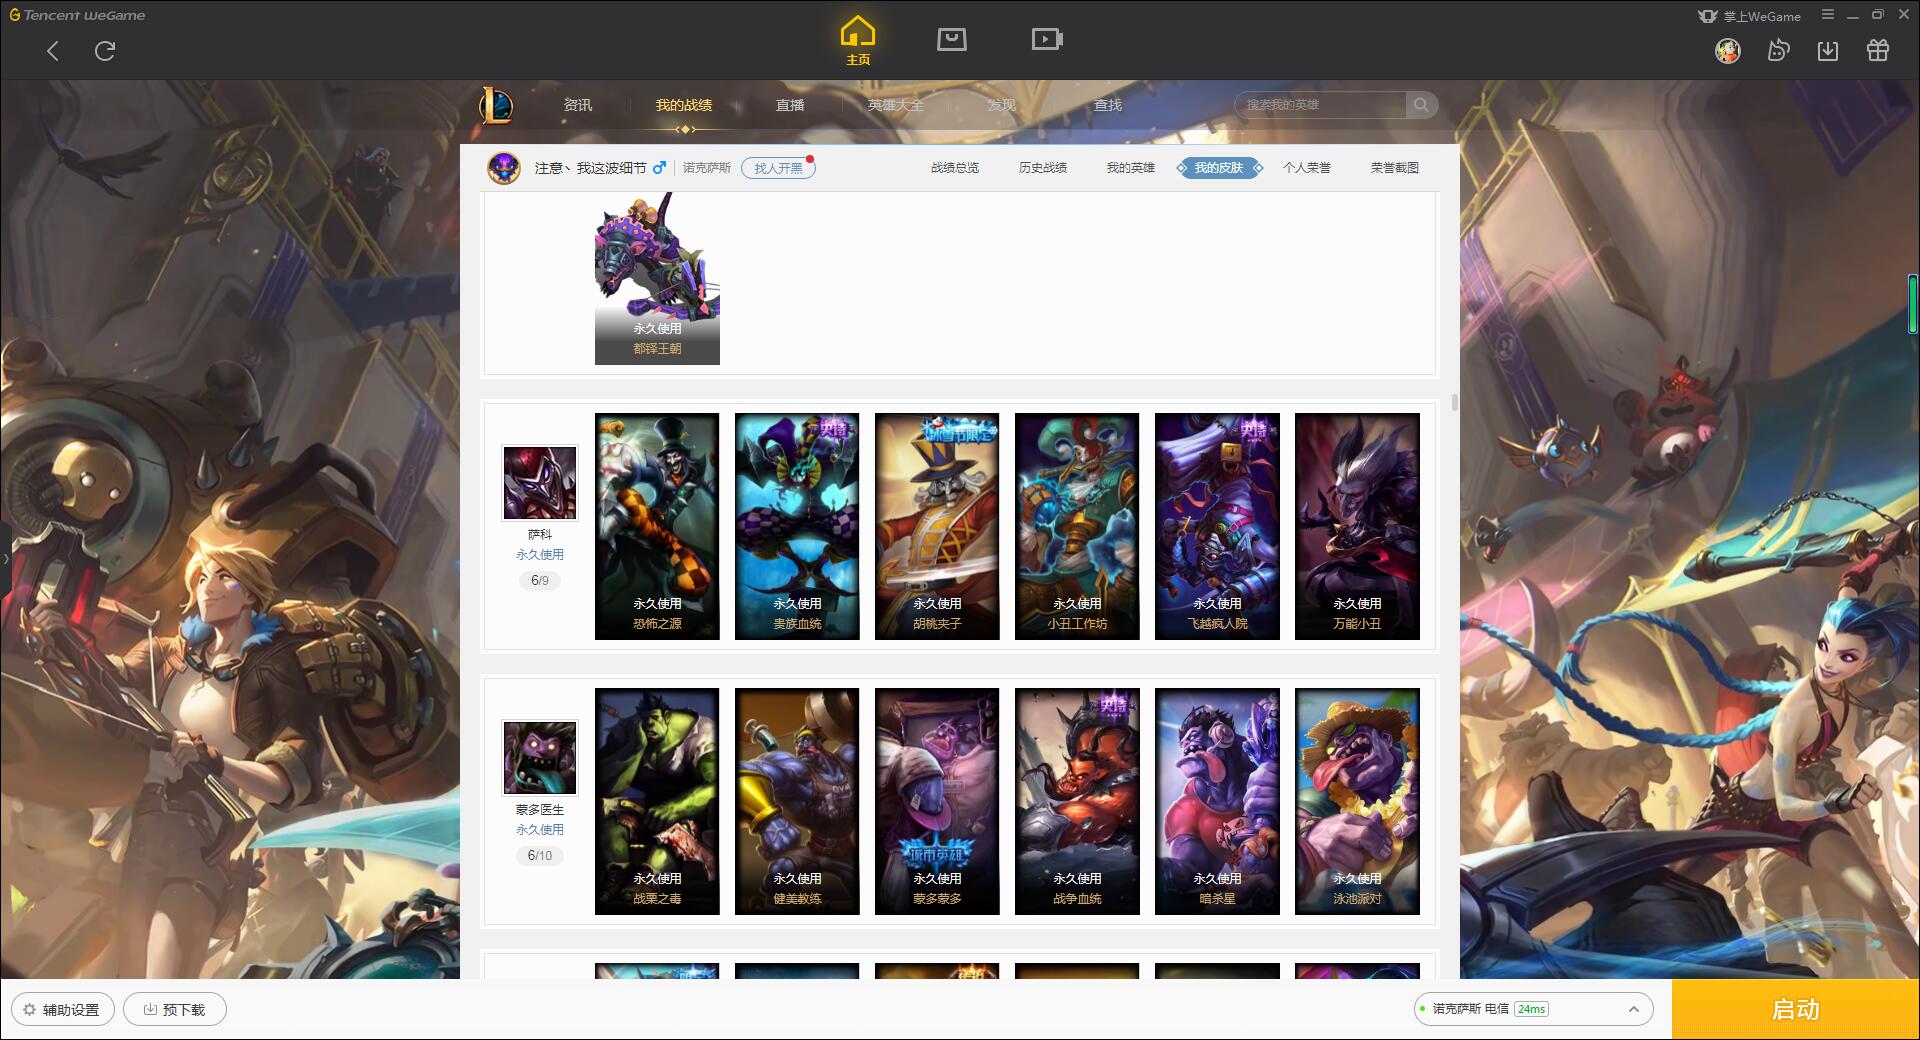This screenshot has height=1040, width=1920.
Task: Click the skin list scrollbar thumb
Action: [1454, 402]
